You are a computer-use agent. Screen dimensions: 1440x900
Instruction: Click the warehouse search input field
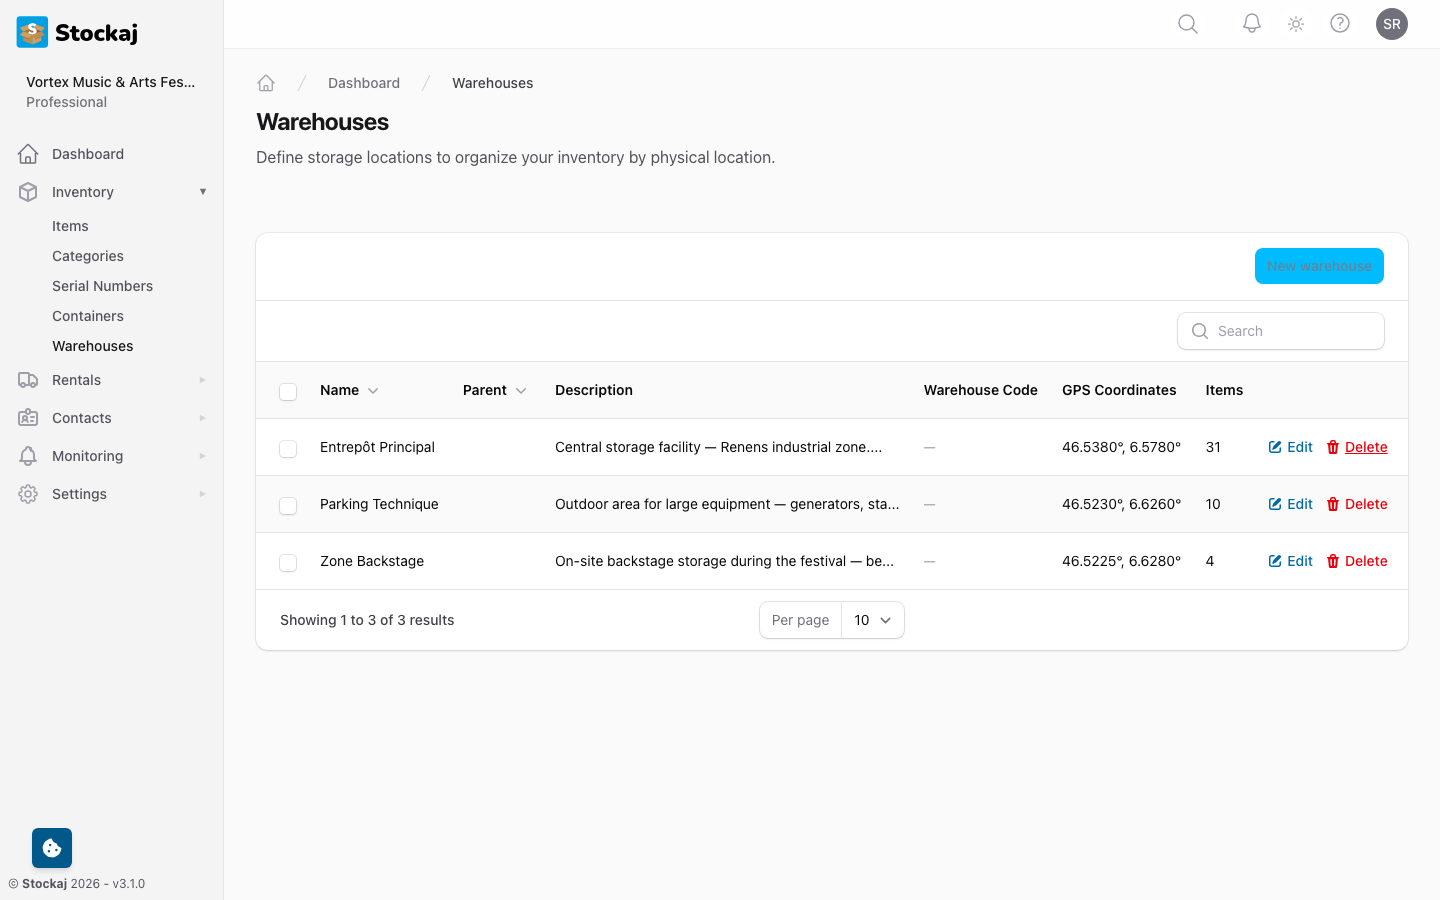(x=1280, y=331)
